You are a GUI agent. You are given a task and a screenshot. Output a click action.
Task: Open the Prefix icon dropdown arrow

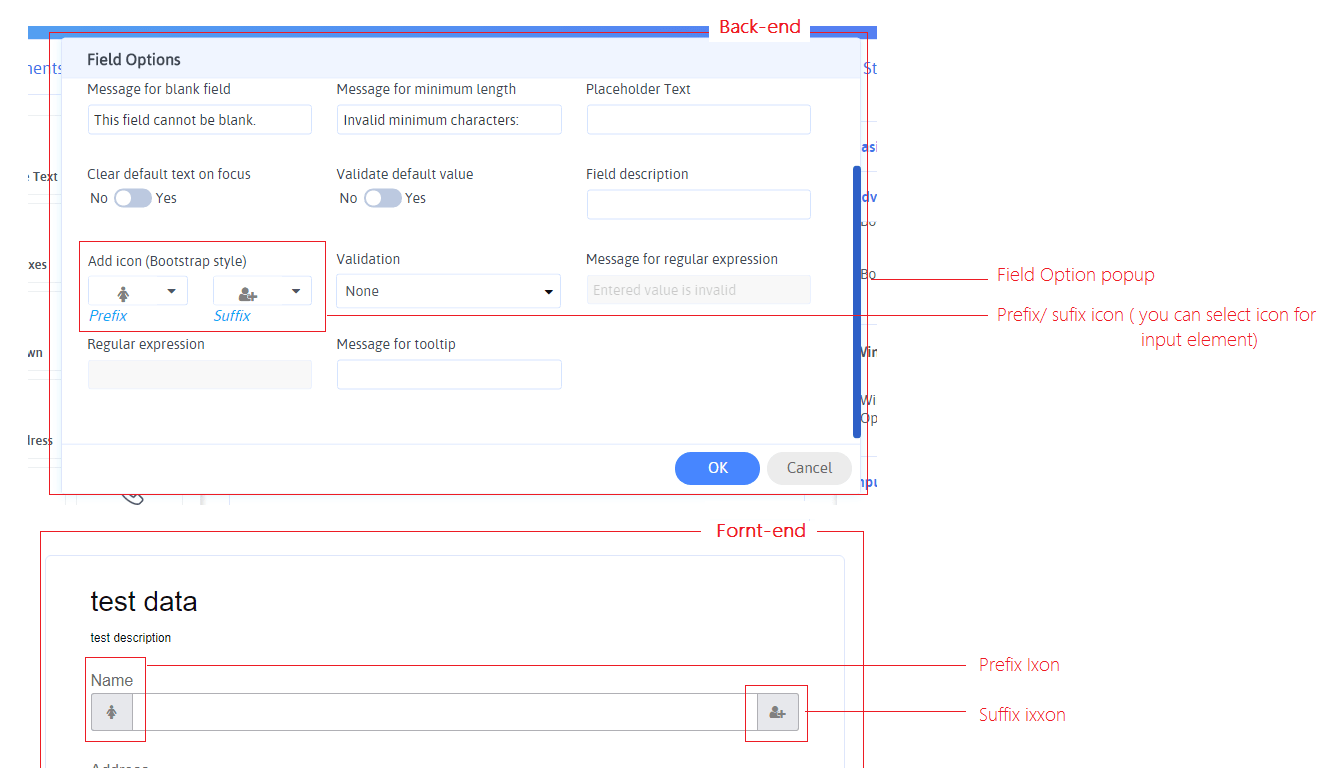tap(172, 291)
